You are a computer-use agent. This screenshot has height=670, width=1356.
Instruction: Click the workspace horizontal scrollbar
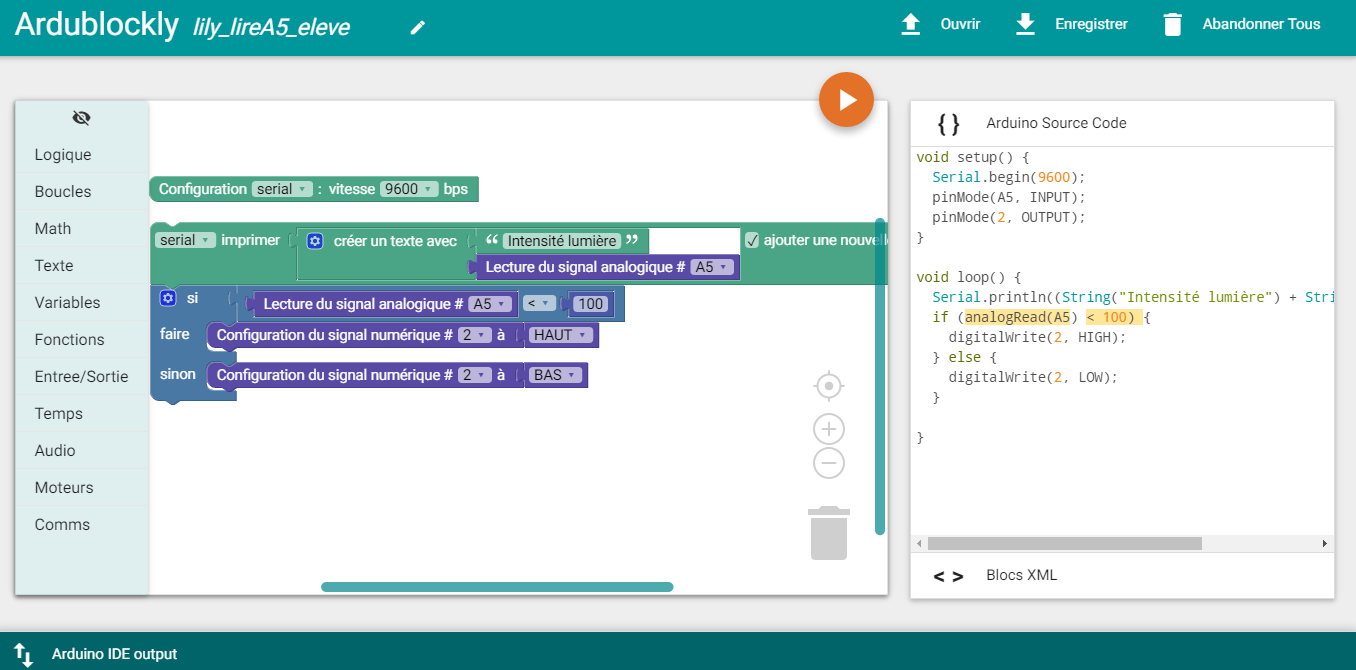tap(497, 587)
